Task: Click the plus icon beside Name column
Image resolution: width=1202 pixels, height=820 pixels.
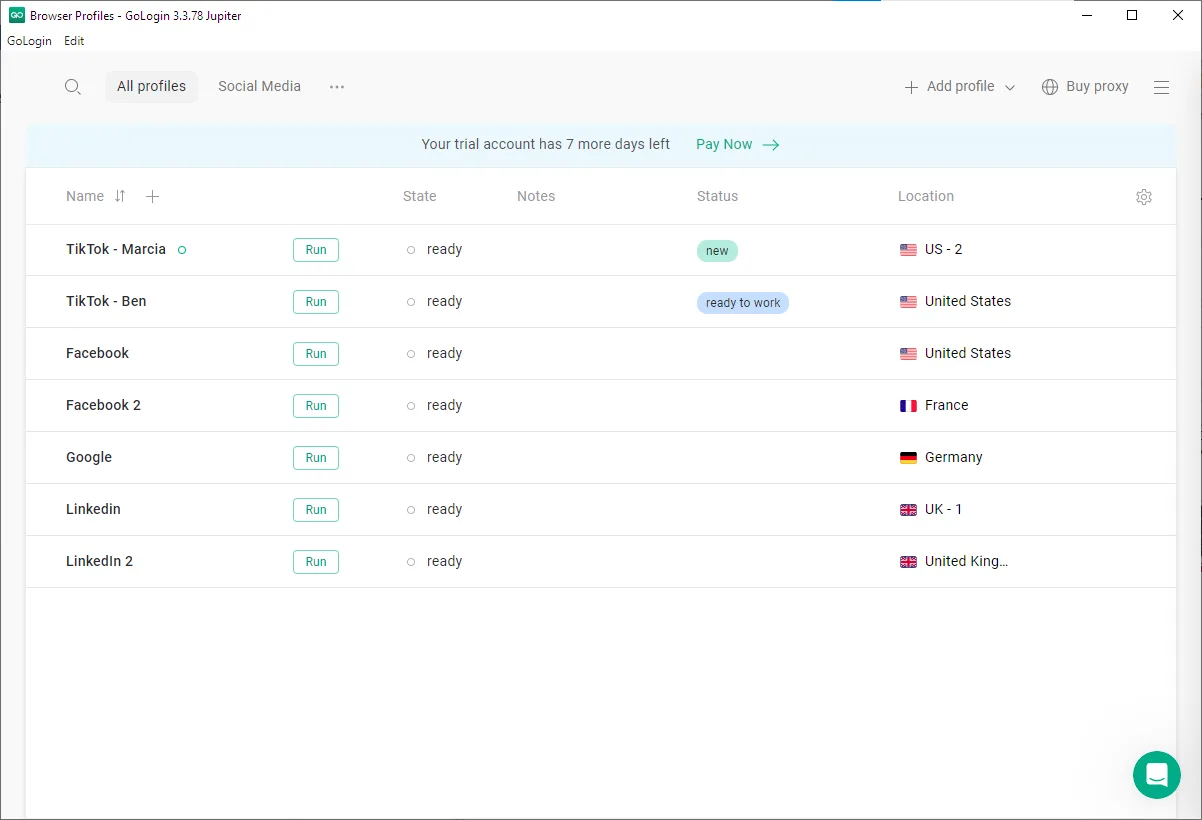Action: coord(152,196)
